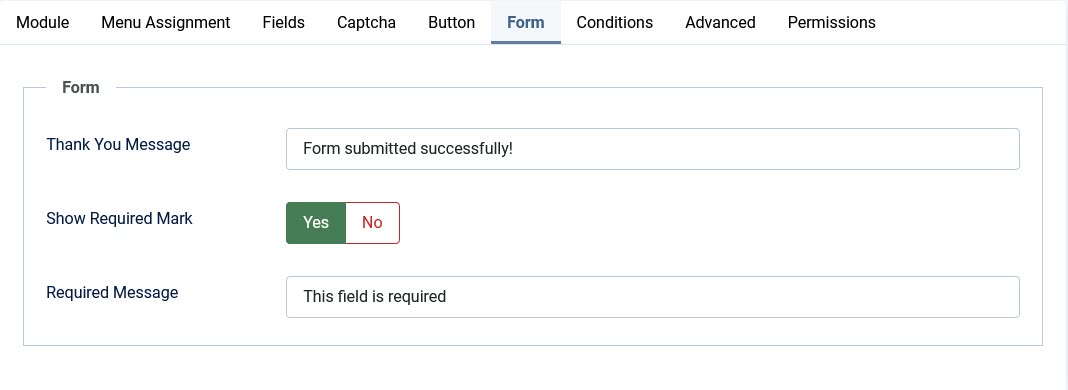Switch to the Module tab
Image resolution: width=1068 pixels, height=390 pixels.
42,22
